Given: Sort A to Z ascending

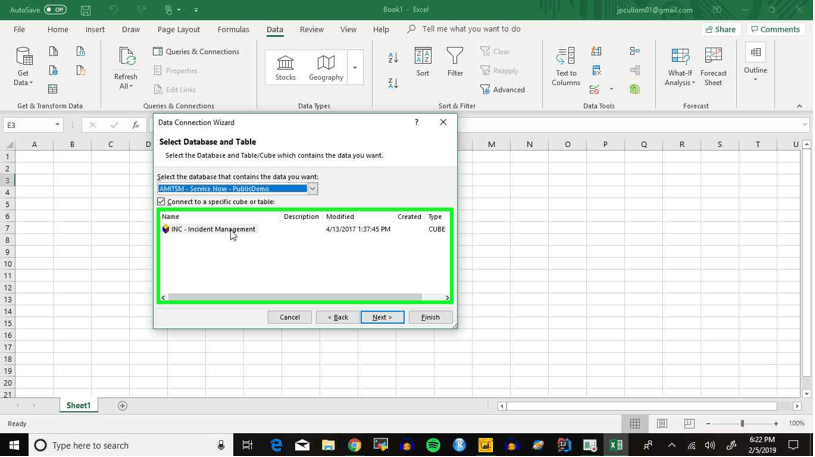Looking at the screenshot, I should 393,58.
